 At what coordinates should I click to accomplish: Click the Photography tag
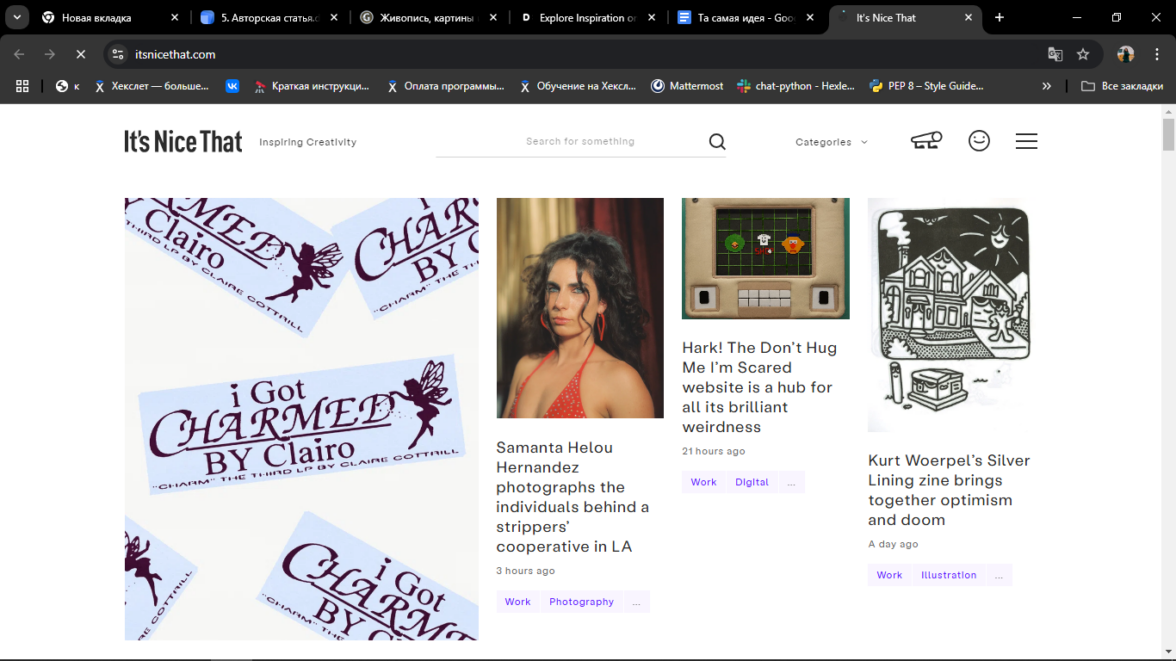pos(581,602)
